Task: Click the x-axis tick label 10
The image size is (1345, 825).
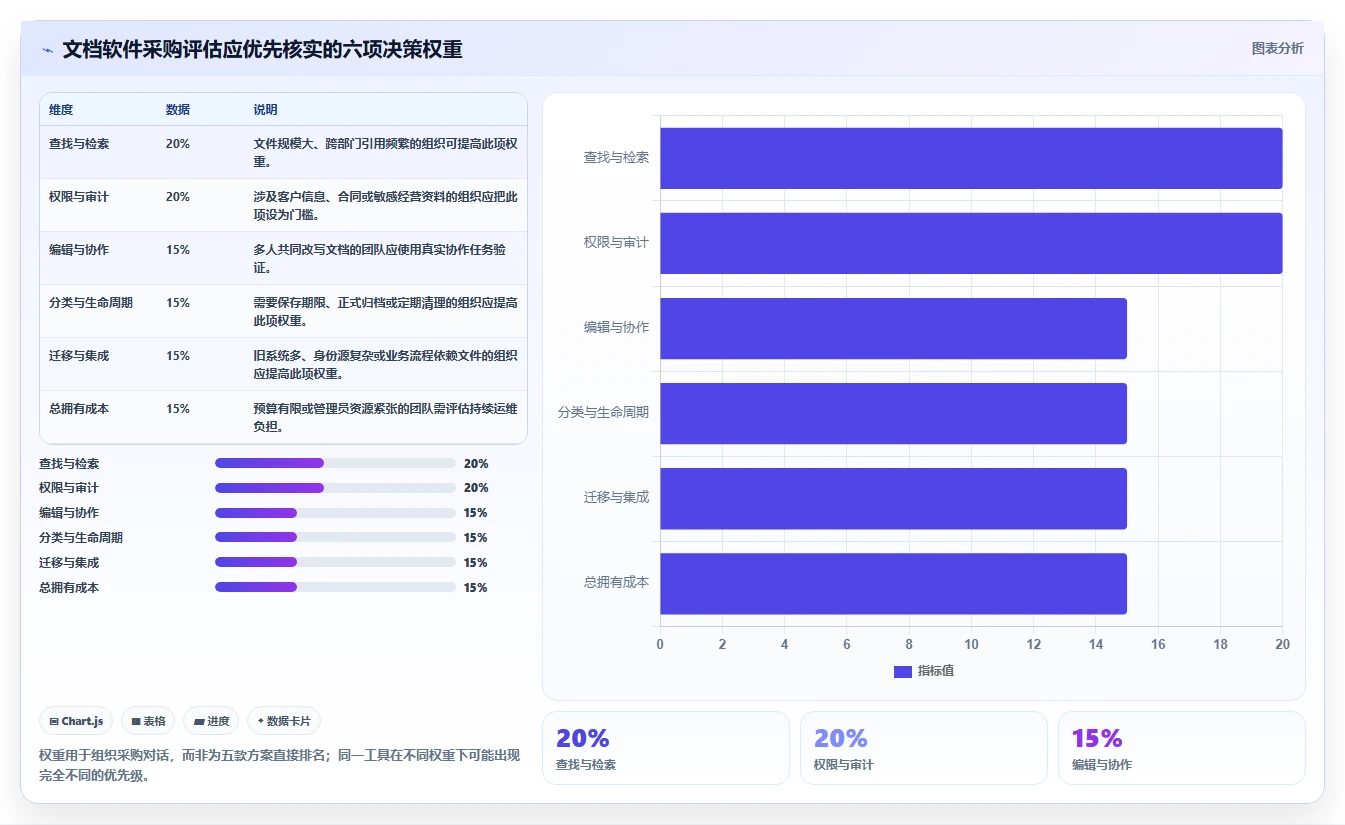Action: point(971,645)
